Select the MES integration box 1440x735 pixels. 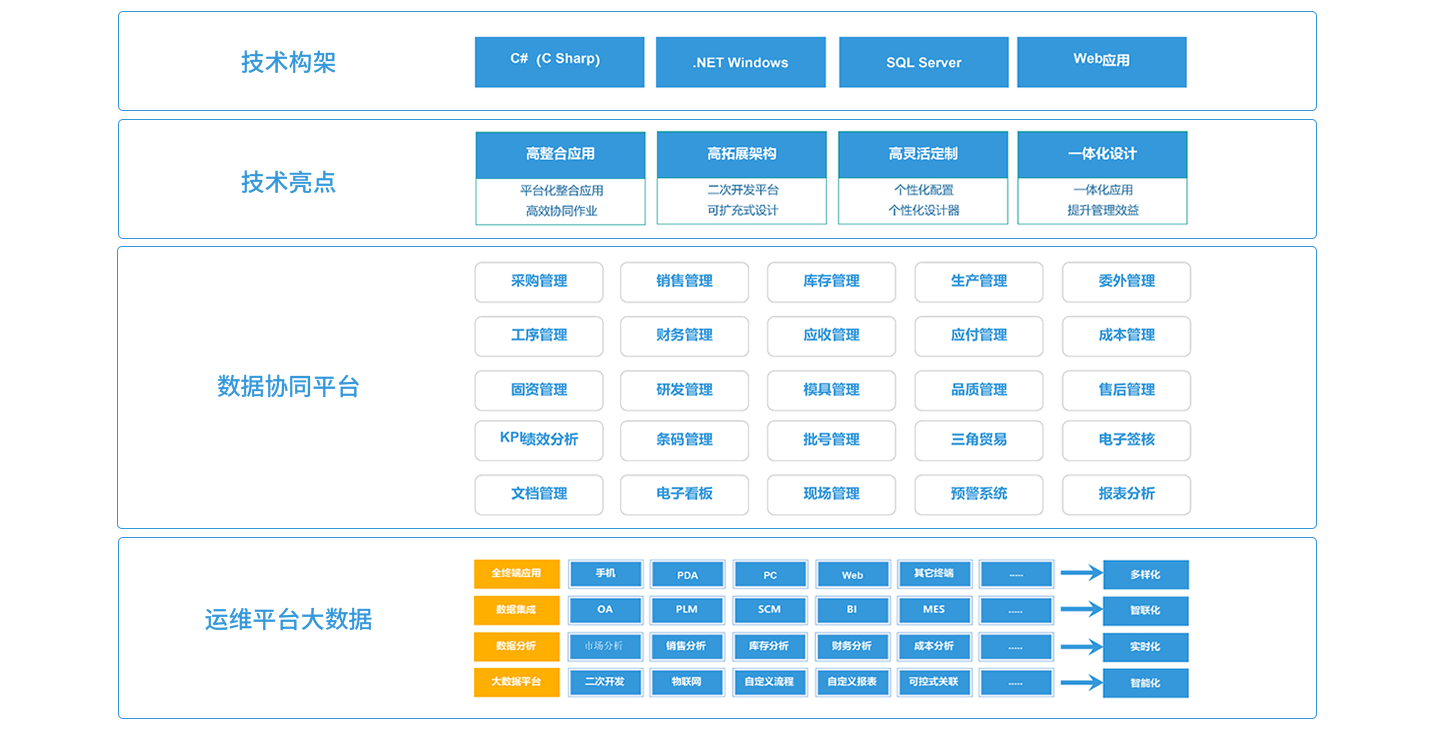(934, 610)
